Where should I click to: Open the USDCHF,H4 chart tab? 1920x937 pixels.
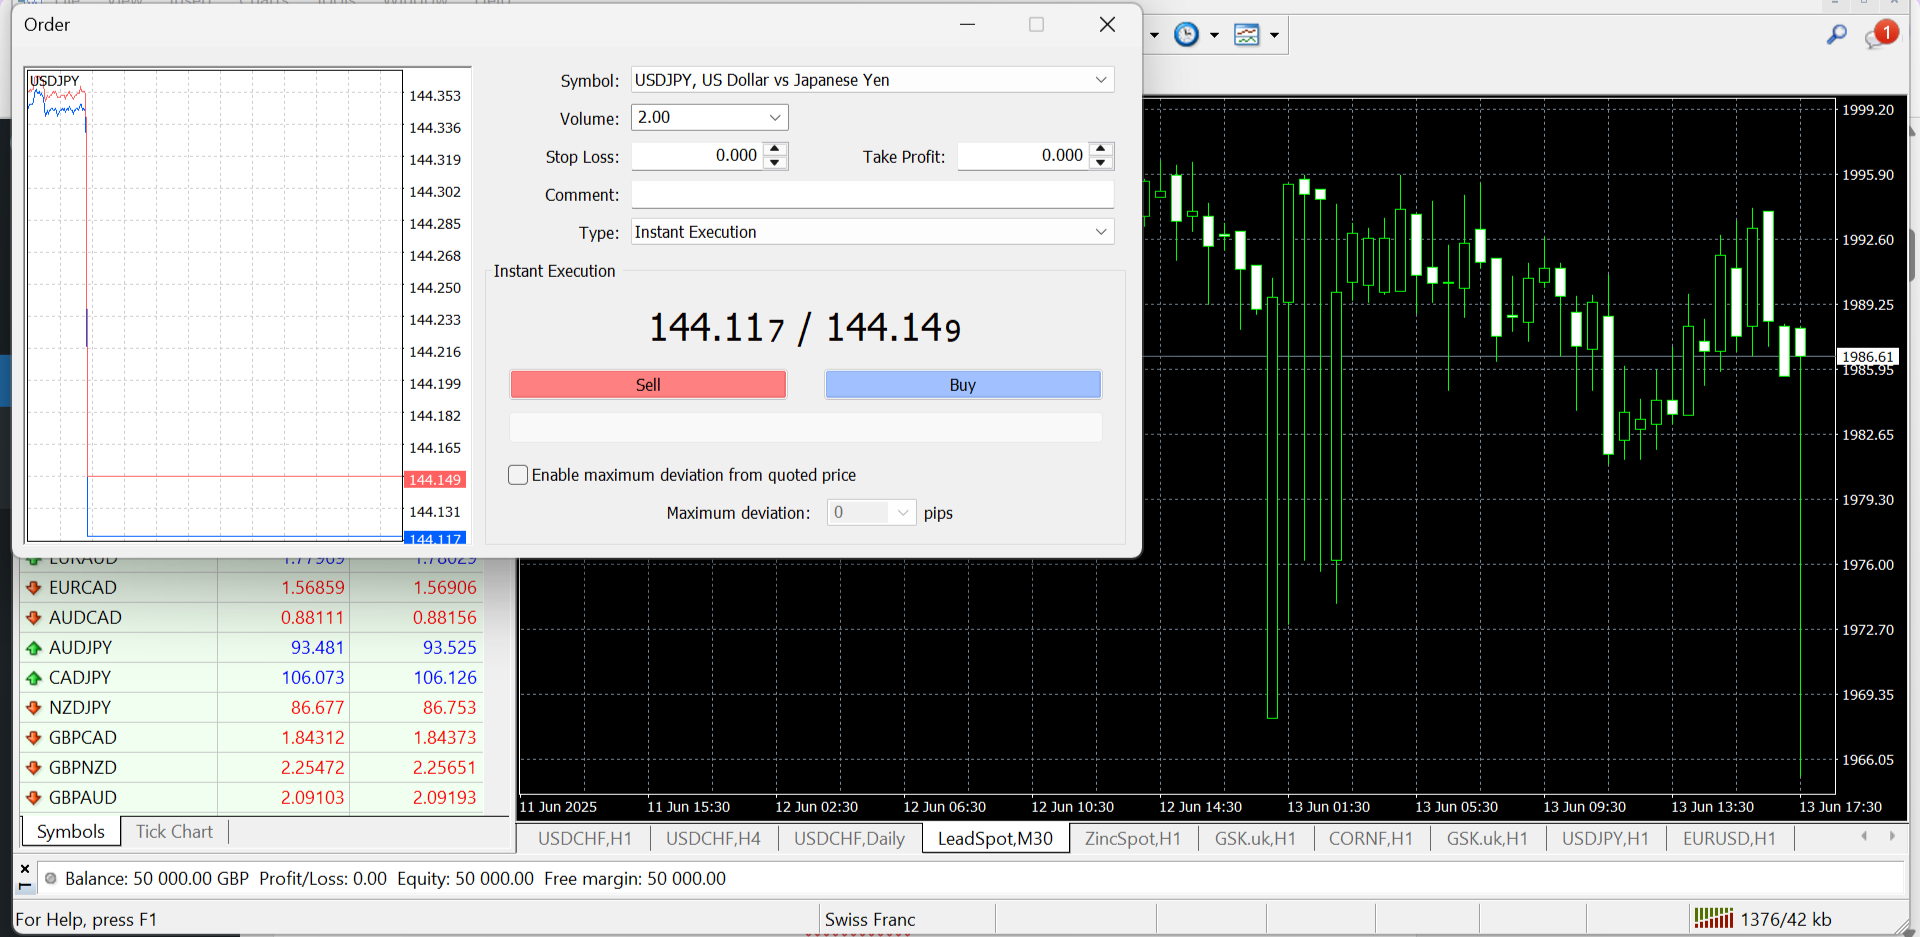713,839
